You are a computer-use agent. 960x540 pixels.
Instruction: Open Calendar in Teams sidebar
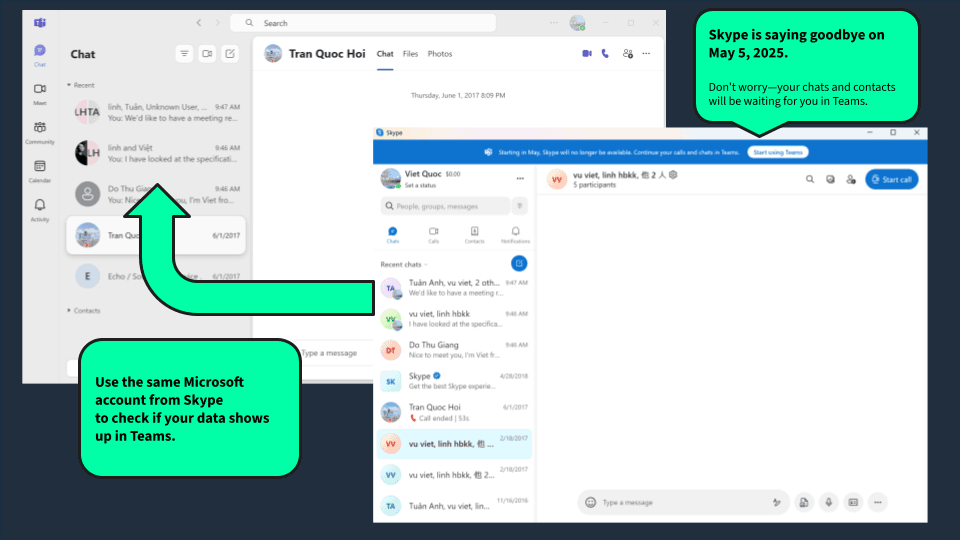pos(40,171)
